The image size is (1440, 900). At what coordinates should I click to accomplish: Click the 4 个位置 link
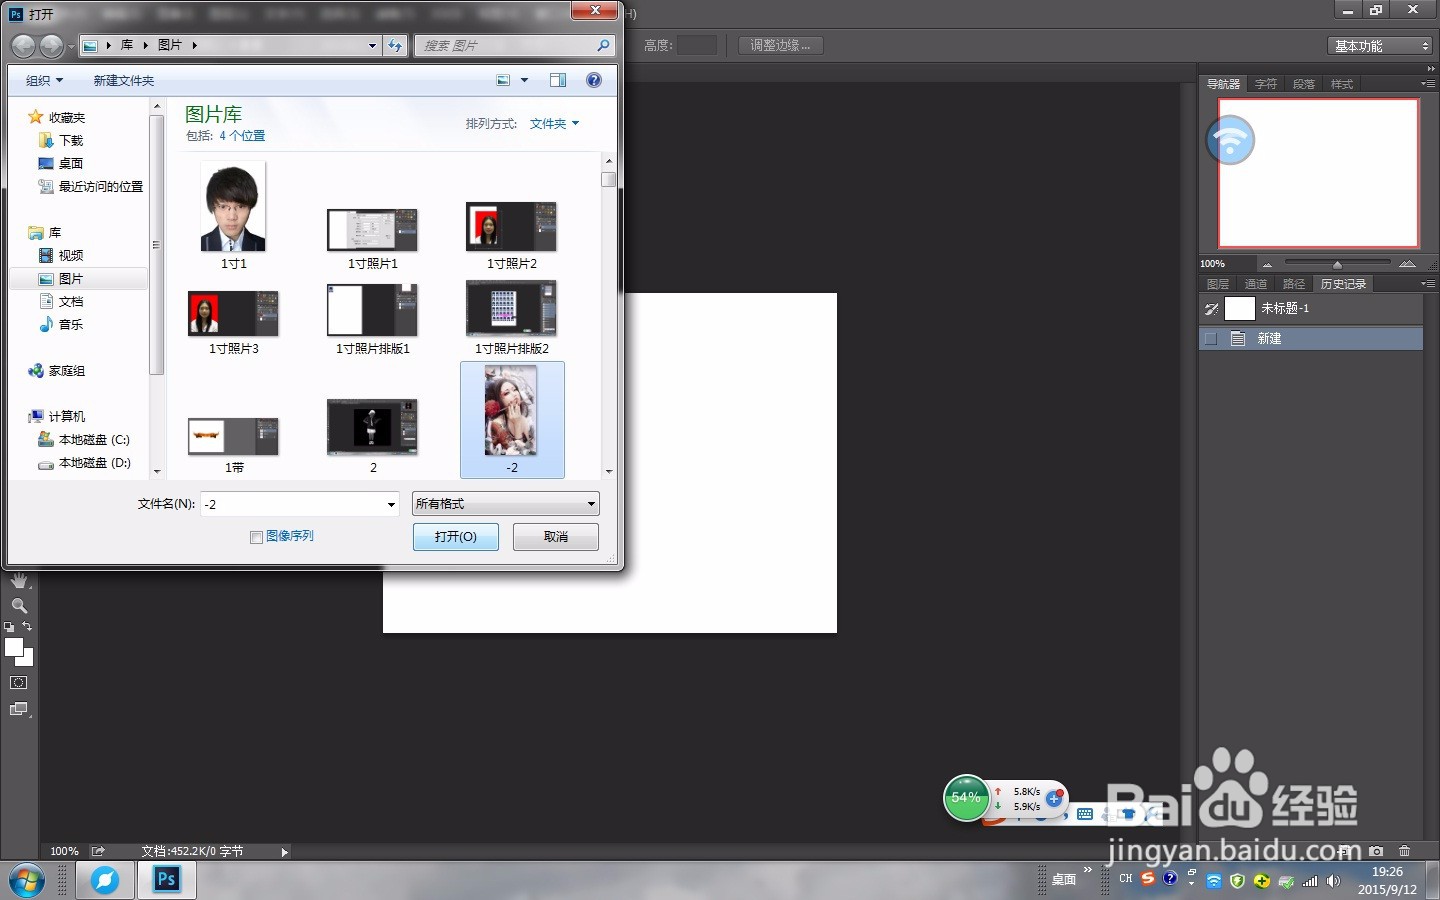tap(242, 136)
